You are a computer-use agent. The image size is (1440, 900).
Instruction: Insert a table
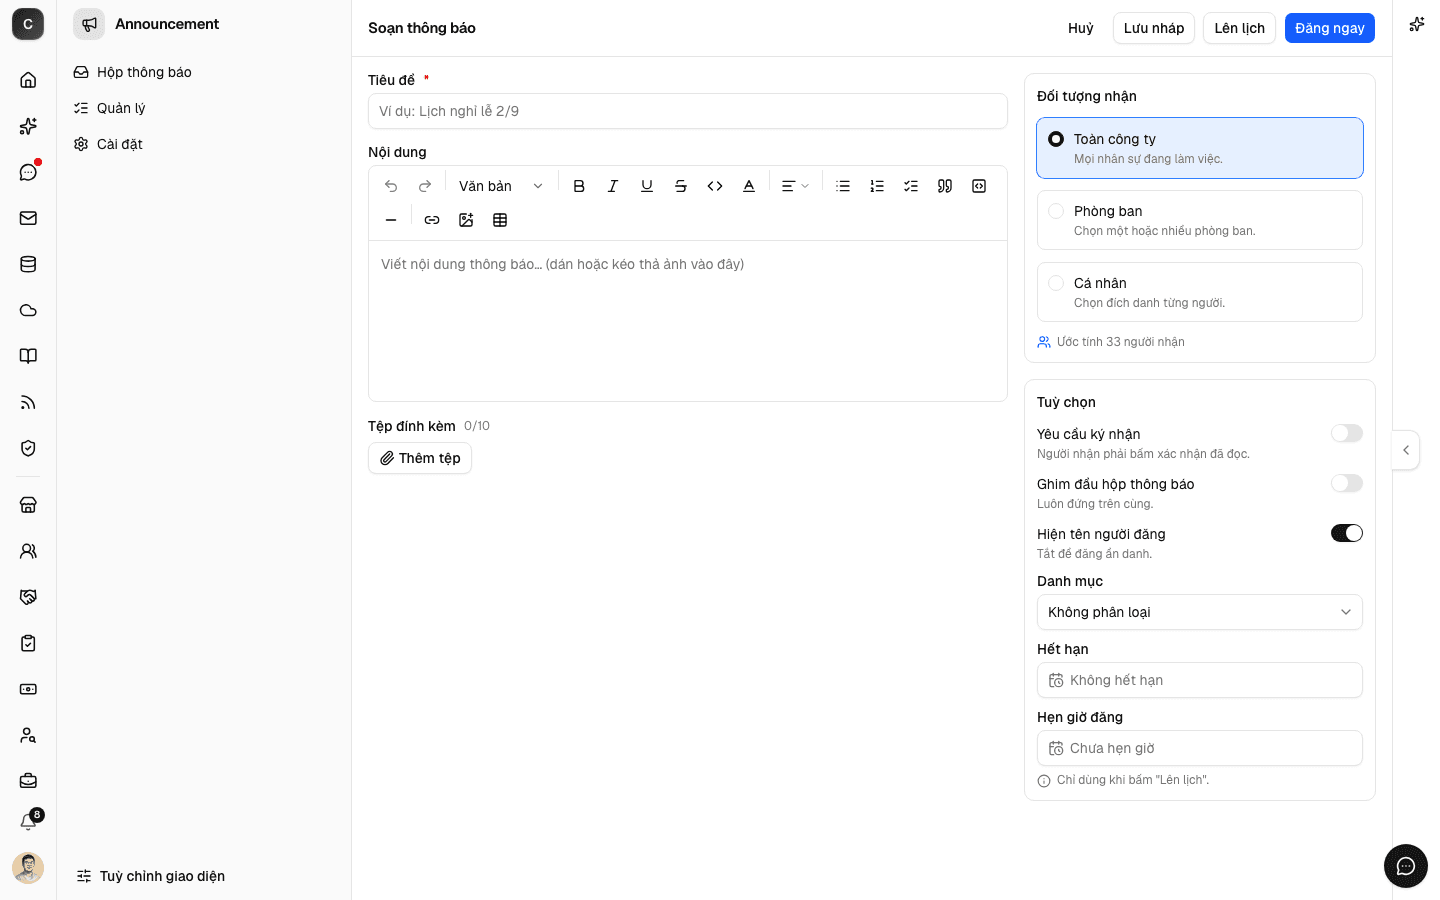pyautogui.click(x=500, y=220)
